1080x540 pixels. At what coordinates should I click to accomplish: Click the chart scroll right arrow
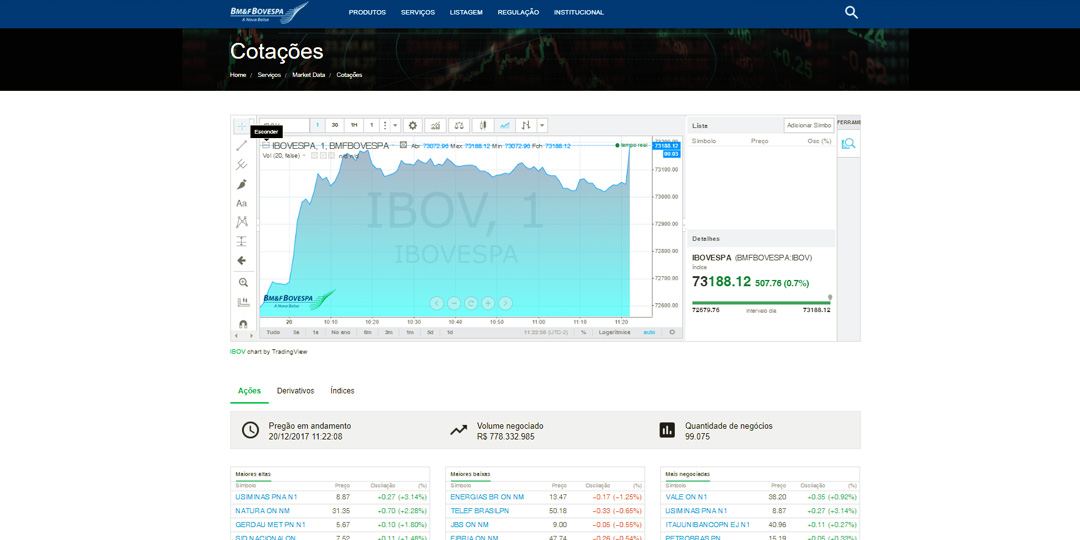506,303
